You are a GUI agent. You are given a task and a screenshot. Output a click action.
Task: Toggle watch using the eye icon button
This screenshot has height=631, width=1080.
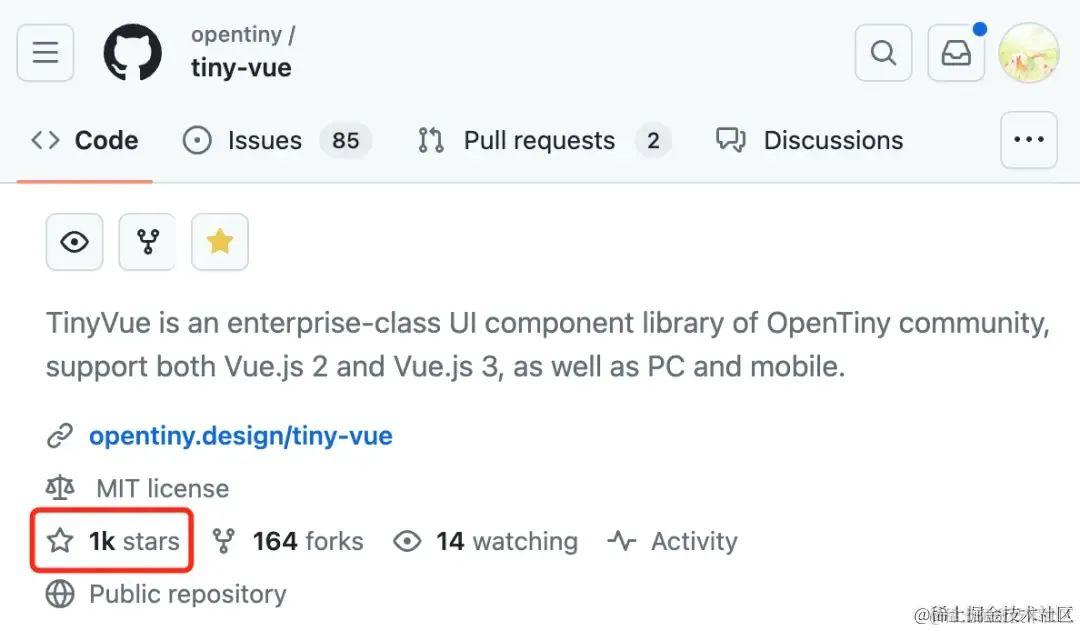pyautogui.click(x=74, y=242)
